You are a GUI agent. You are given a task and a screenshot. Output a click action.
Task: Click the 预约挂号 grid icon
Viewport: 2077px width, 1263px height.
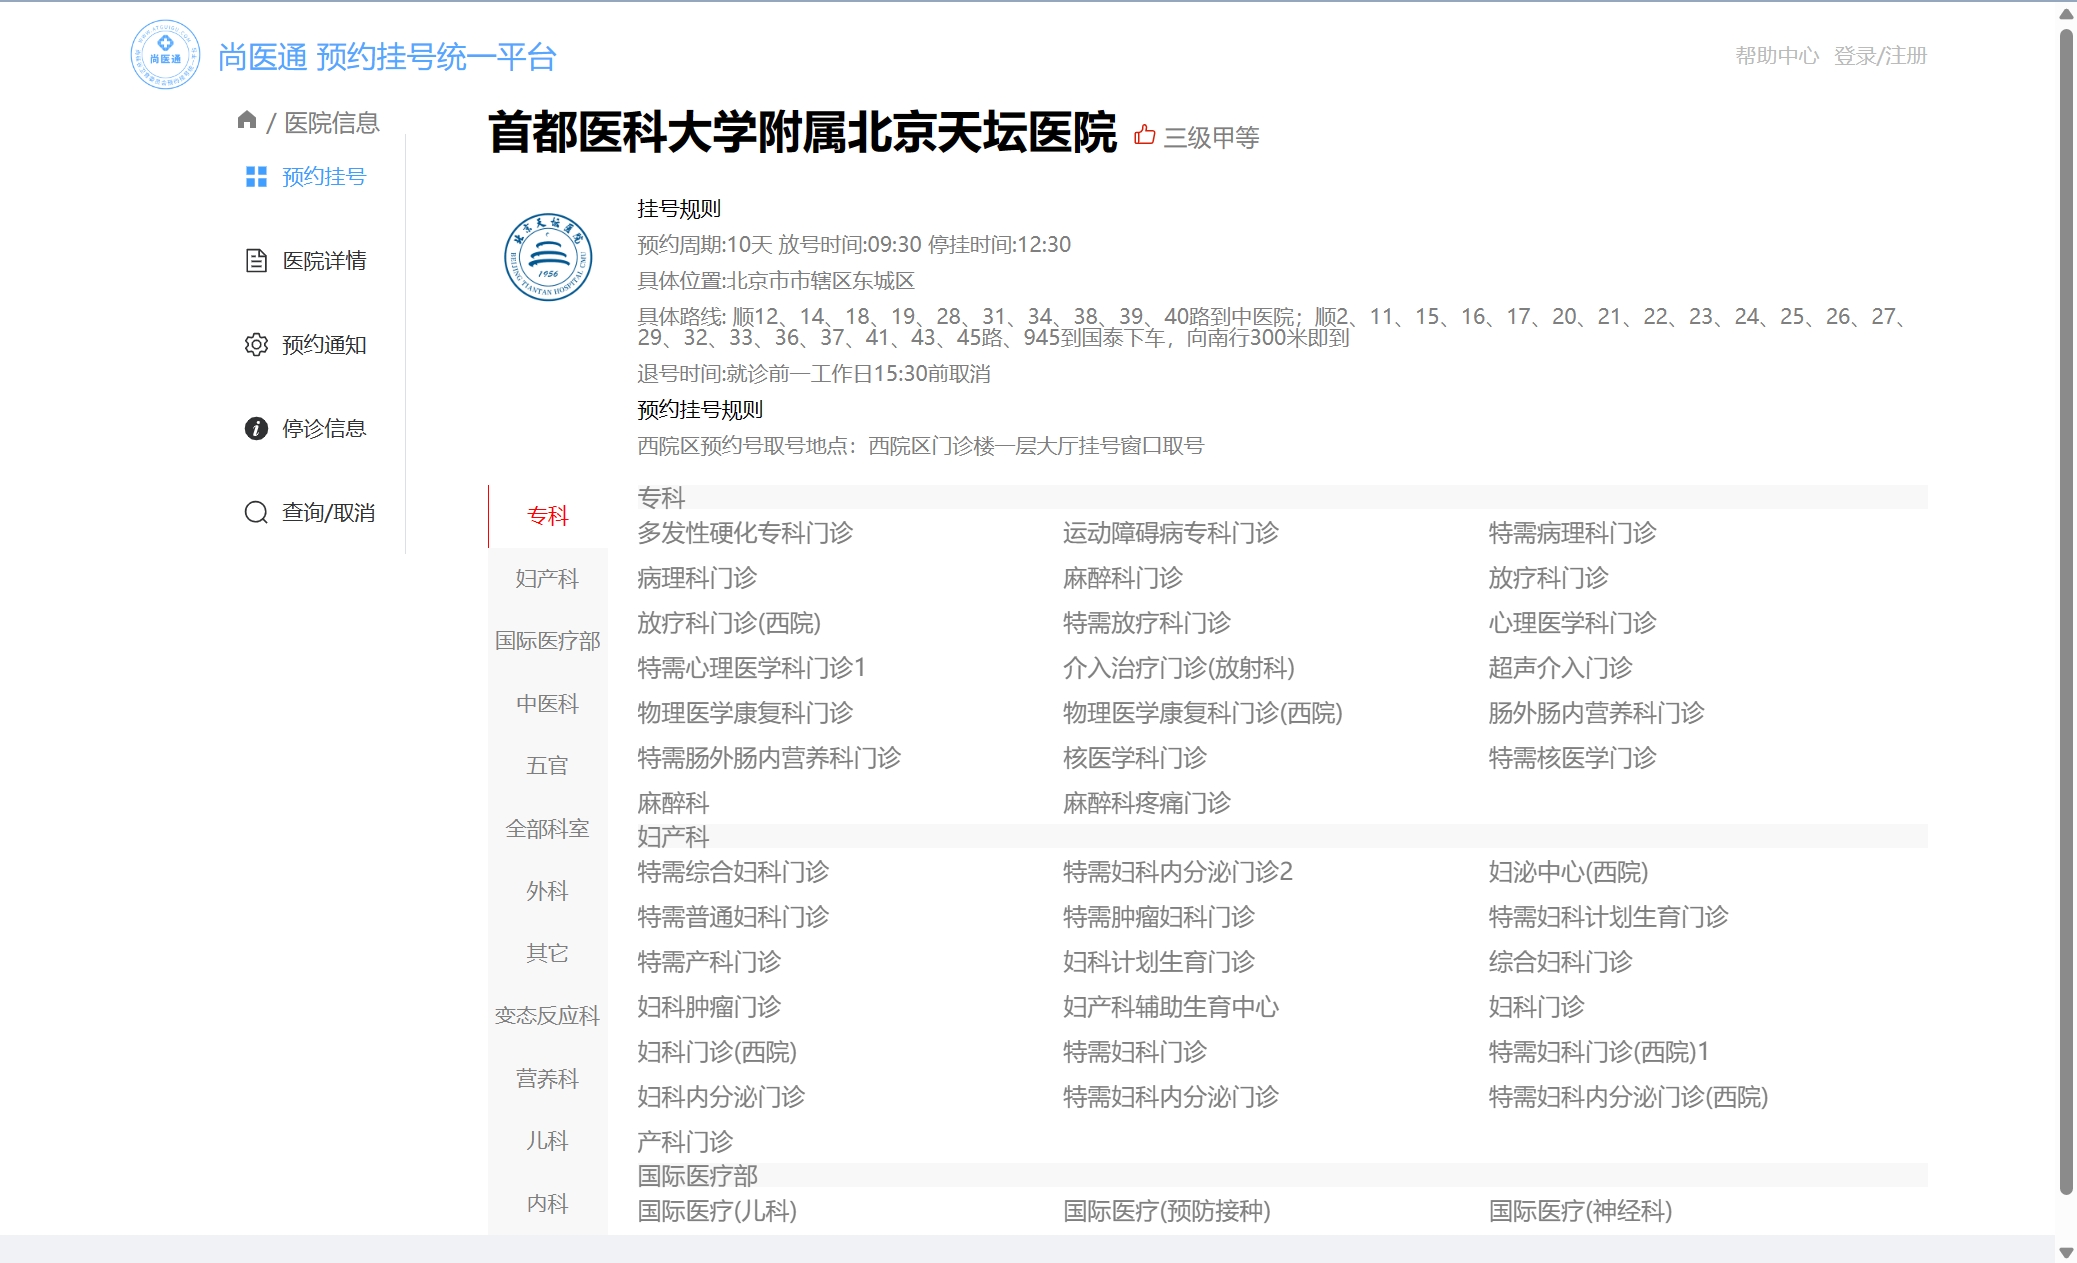tap(256, 177)
